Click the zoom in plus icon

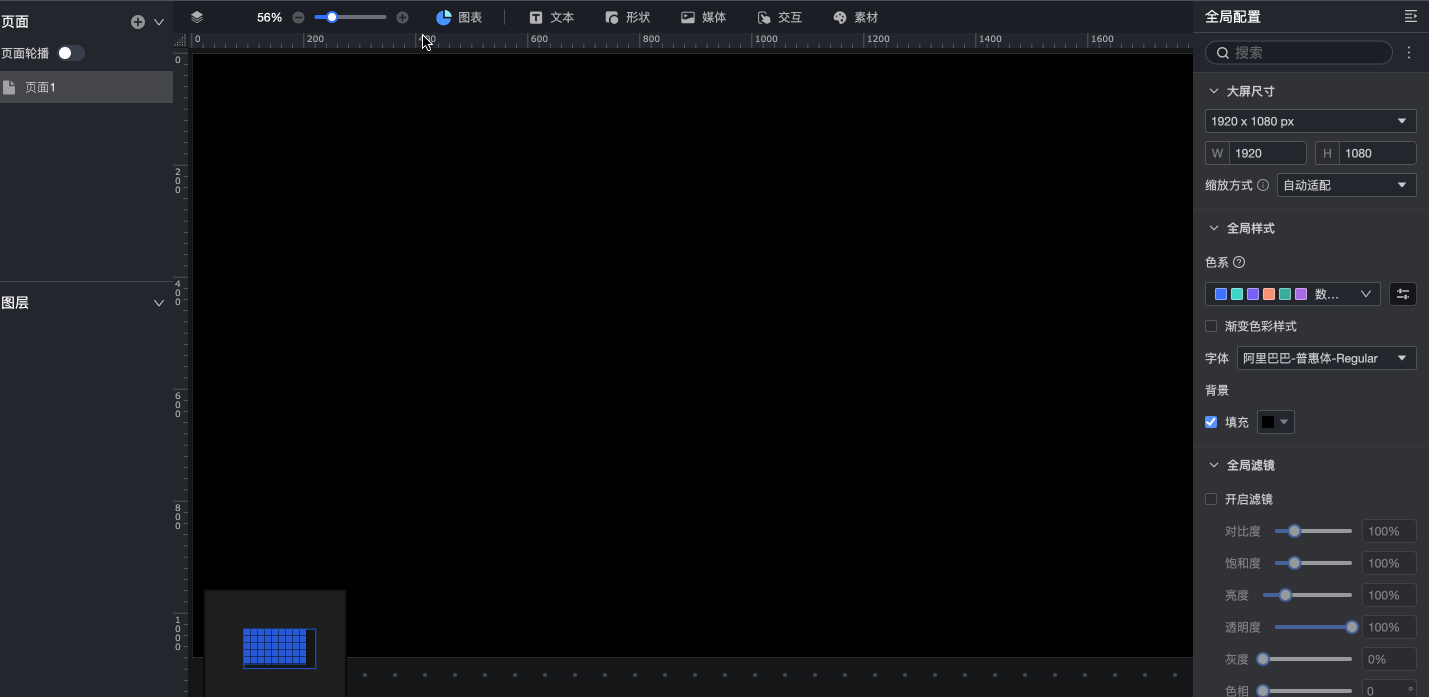coord(402,17)
